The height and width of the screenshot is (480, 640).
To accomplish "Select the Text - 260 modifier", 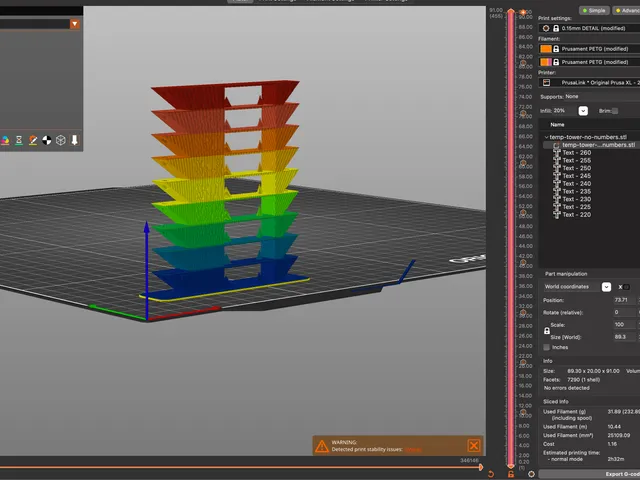I will point(576,153).
